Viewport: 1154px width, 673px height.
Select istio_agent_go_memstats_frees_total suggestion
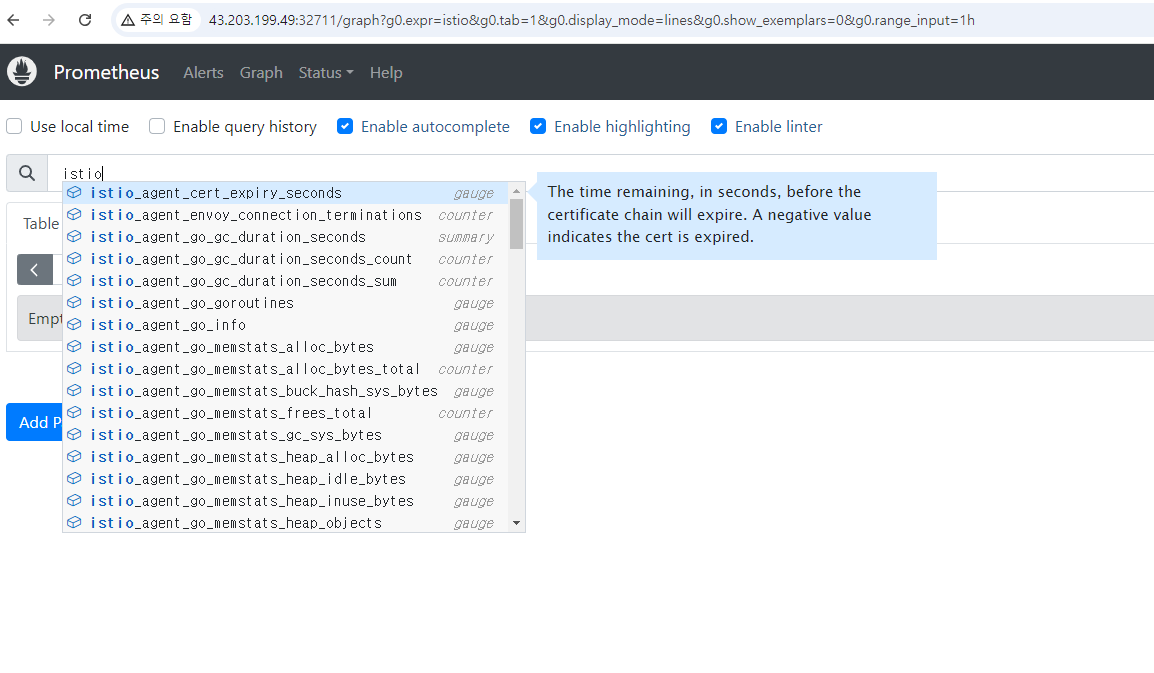pos(286,413)
